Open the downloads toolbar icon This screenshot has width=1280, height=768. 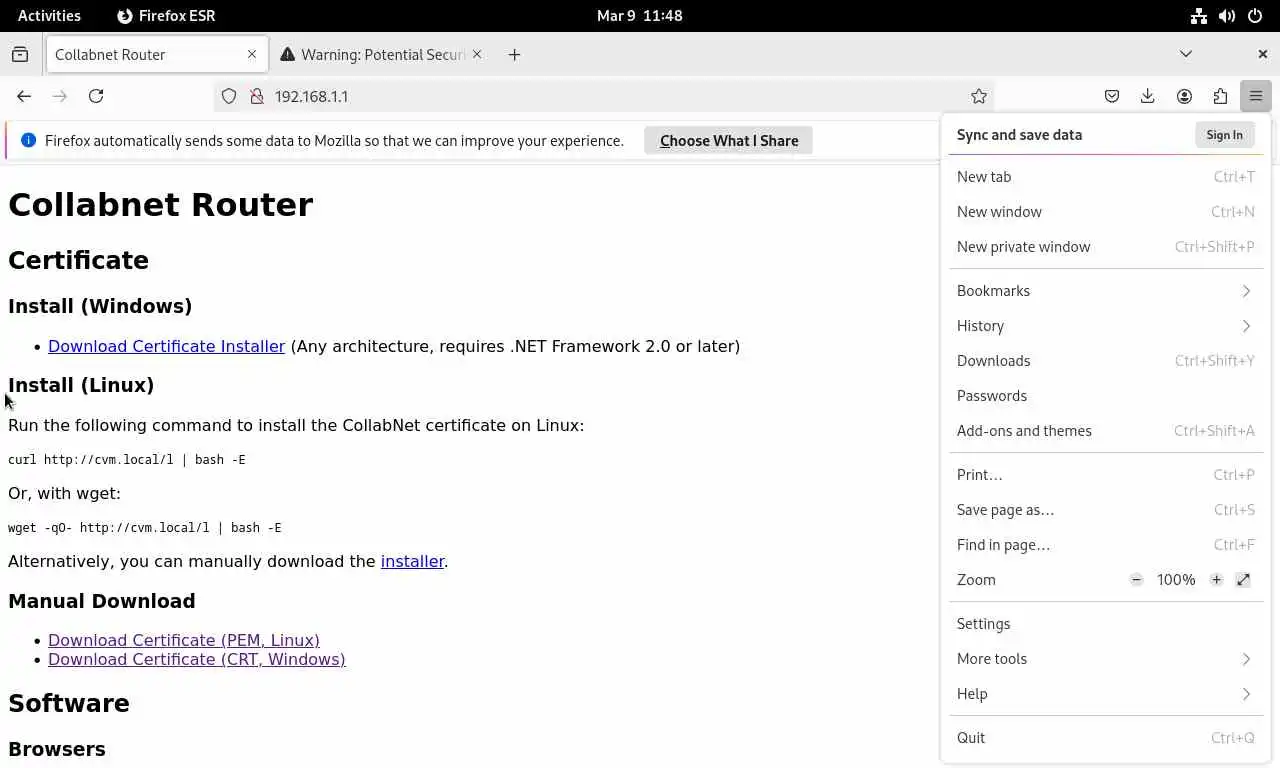click(1148, 96)
